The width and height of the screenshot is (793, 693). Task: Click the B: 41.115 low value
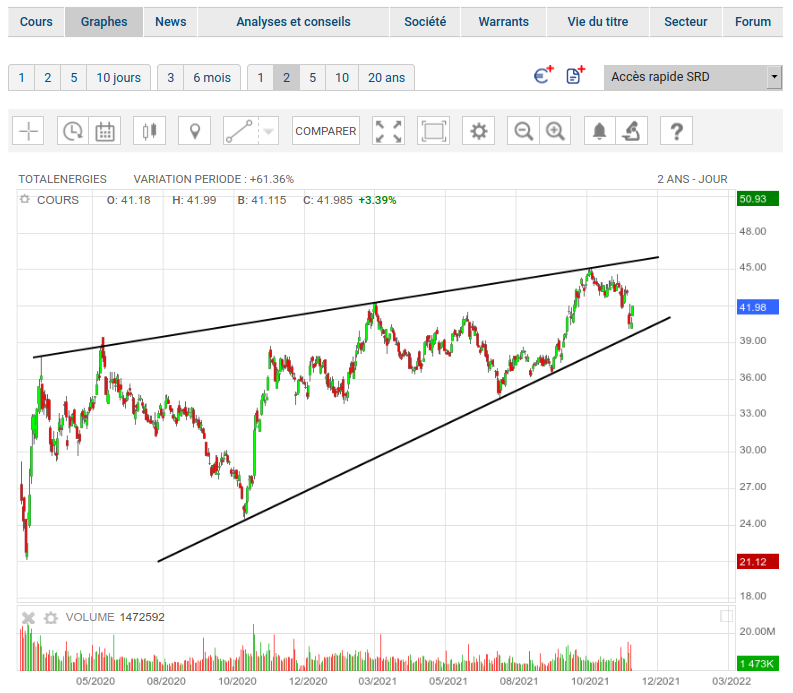click(261, 200)
